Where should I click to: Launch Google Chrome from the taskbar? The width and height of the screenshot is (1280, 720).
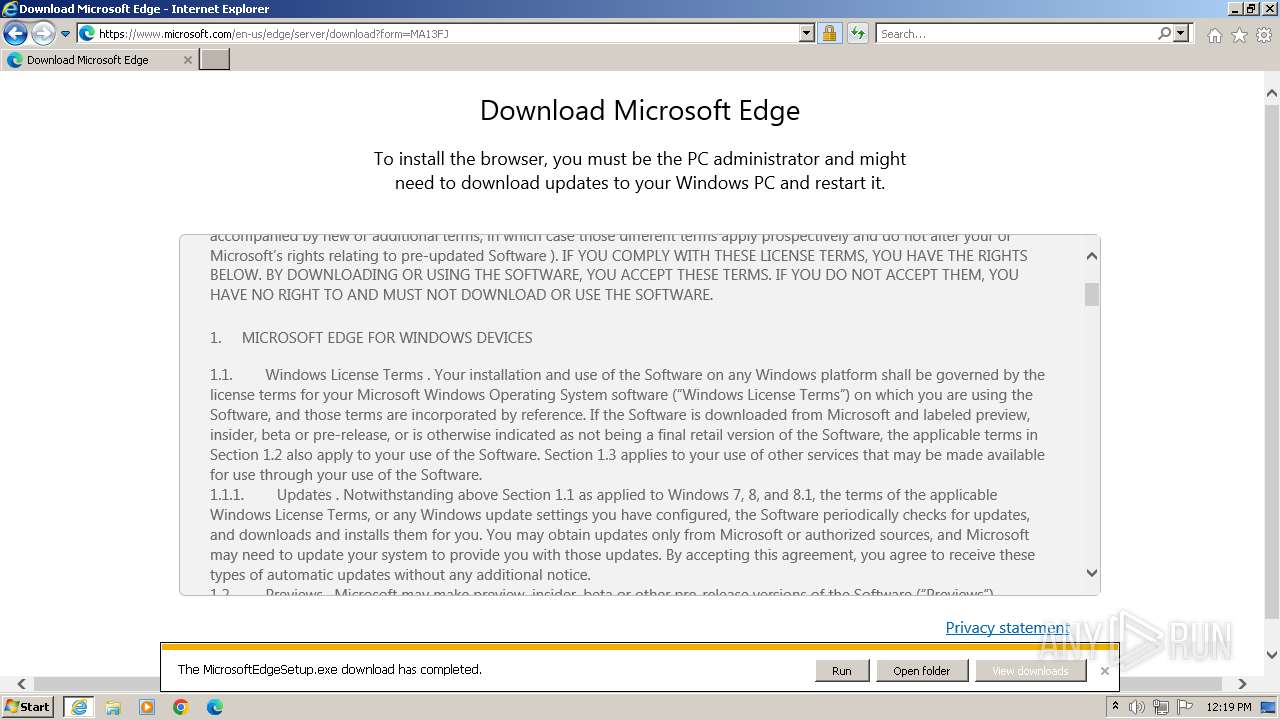181,707
